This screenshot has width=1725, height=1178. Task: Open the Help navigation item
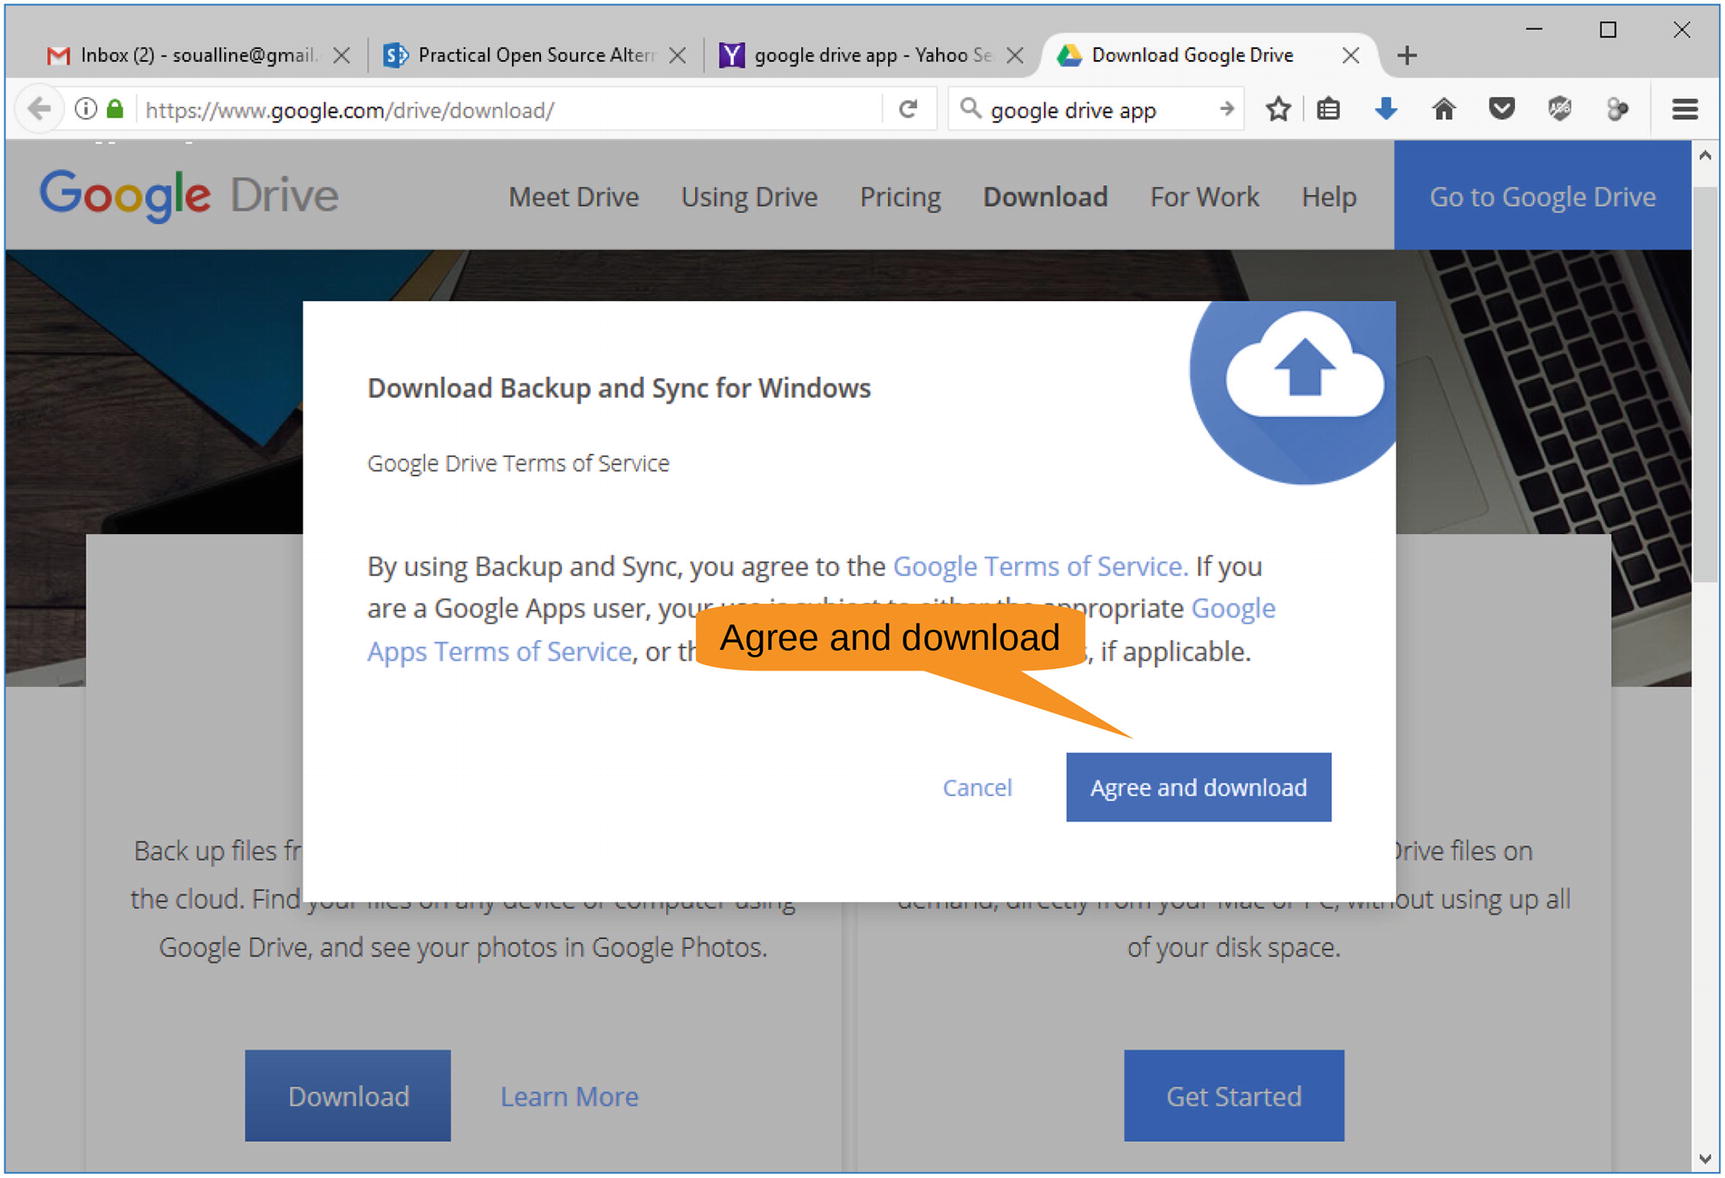point(1328,197)
